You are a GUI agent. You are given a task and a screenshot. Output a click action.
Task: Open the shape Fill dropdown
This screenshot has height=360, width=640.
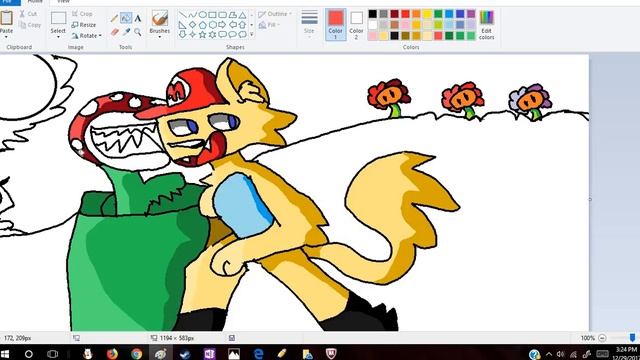pyautogui.click(x=270, y=25)
